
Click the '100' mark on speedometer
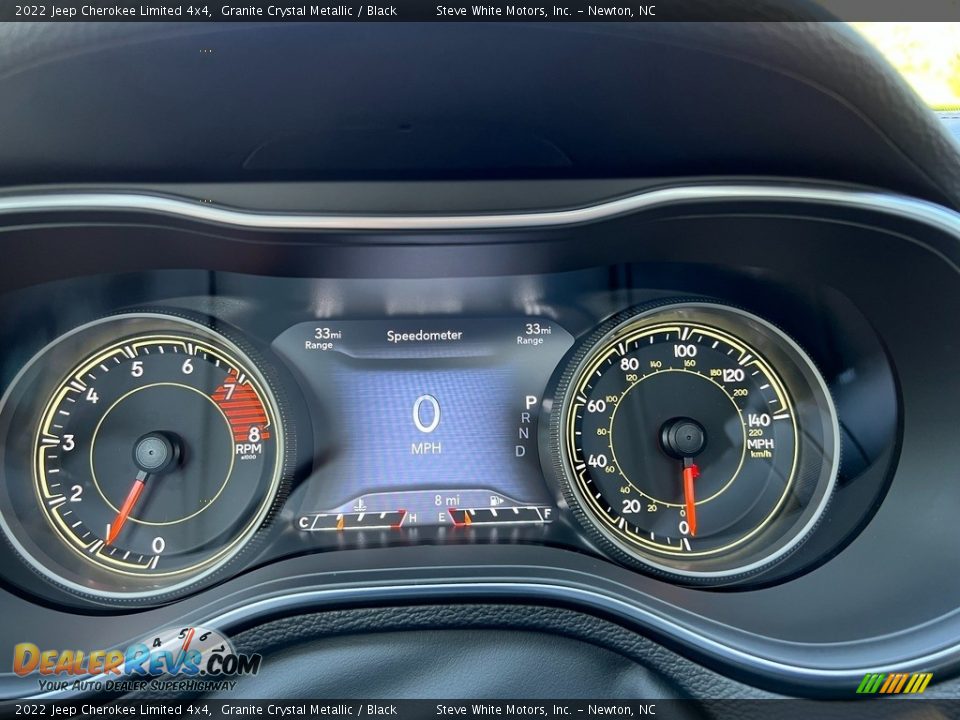click(684, 351)
